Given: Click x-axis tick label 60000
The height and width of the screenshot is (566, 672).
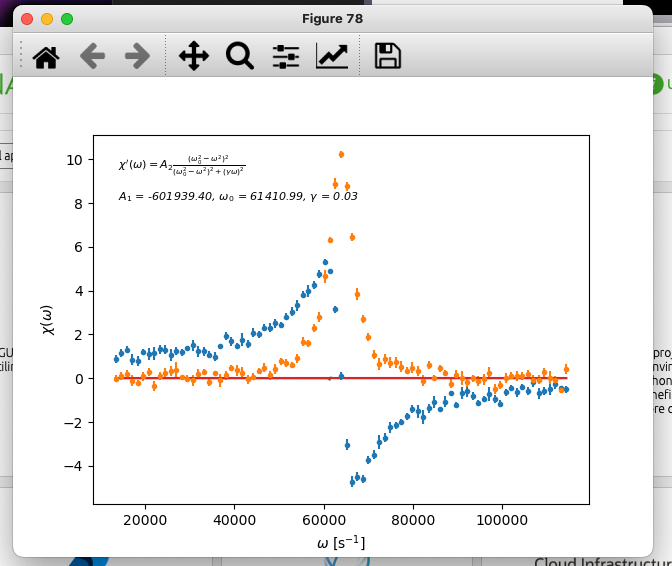Looking at the screenshot, I should pos(324,520).
